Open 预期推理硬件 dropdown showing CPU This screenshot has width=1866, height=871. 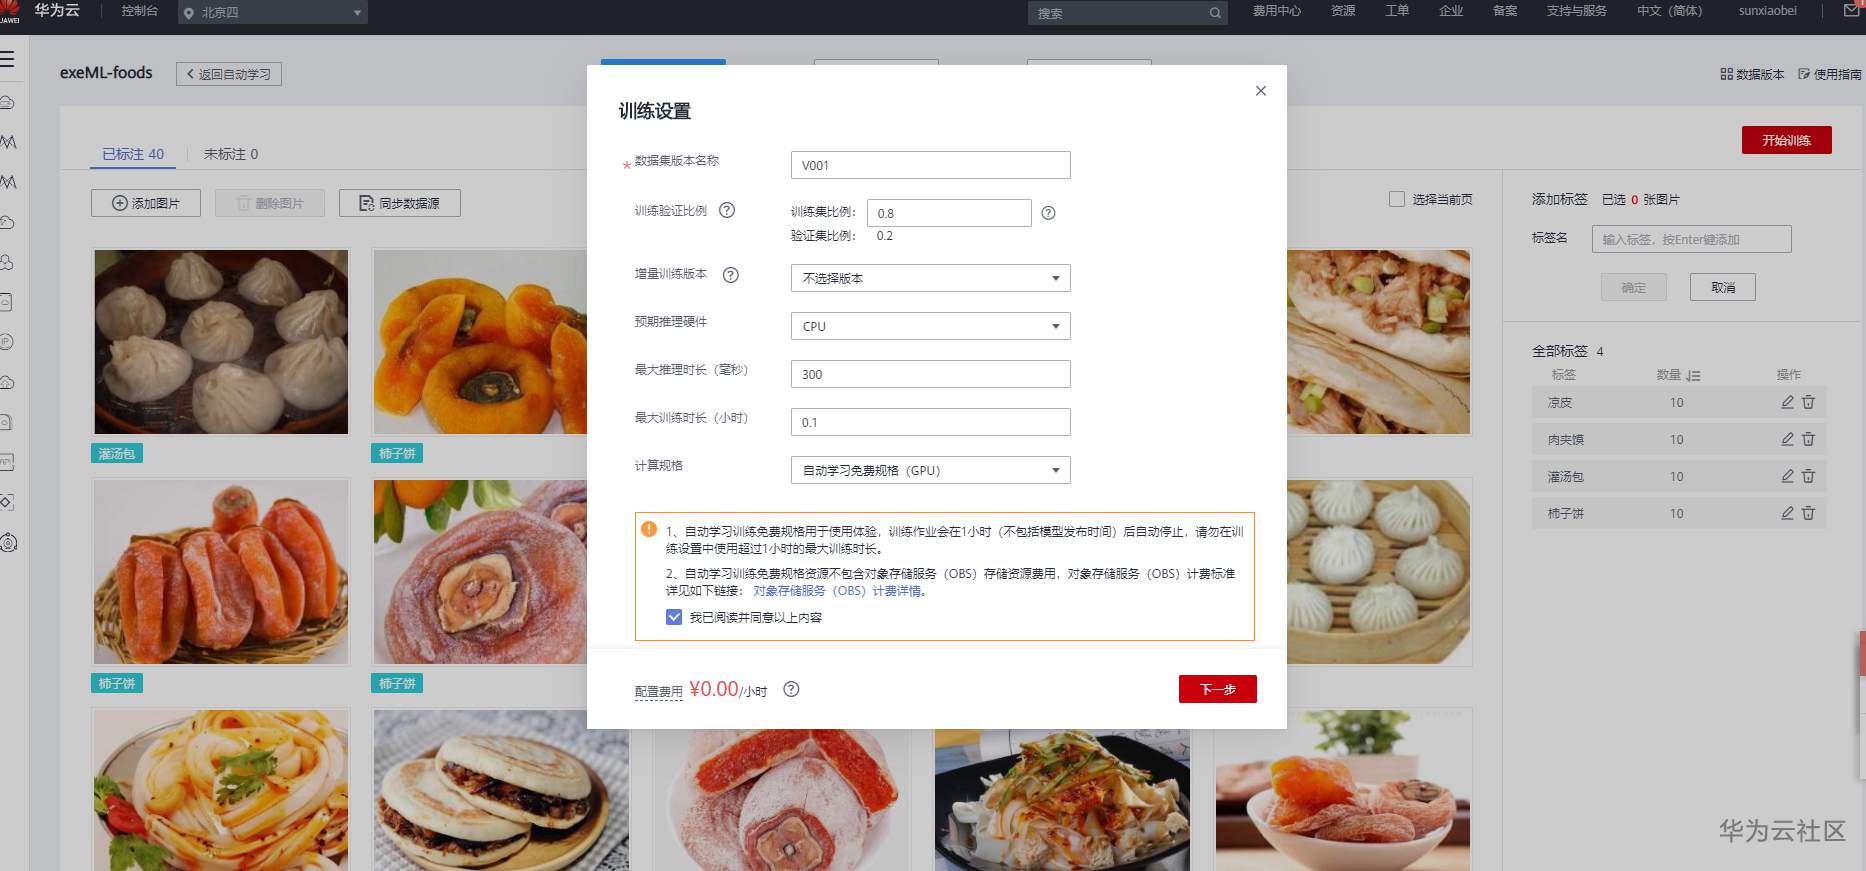tap(930, 326)
